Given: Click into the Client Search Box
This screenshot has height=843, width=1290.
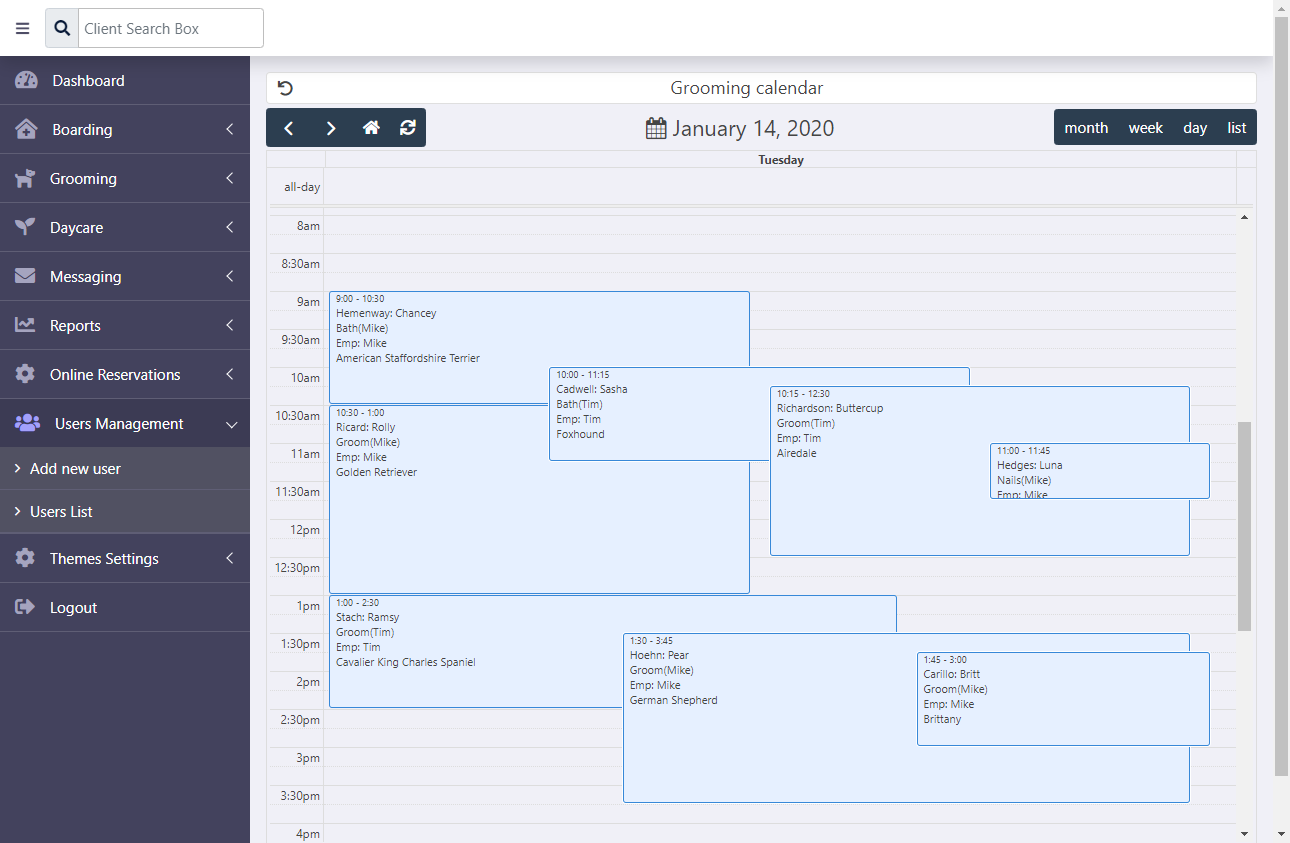Looking at the screenshot, I should [x=171, y=29].
